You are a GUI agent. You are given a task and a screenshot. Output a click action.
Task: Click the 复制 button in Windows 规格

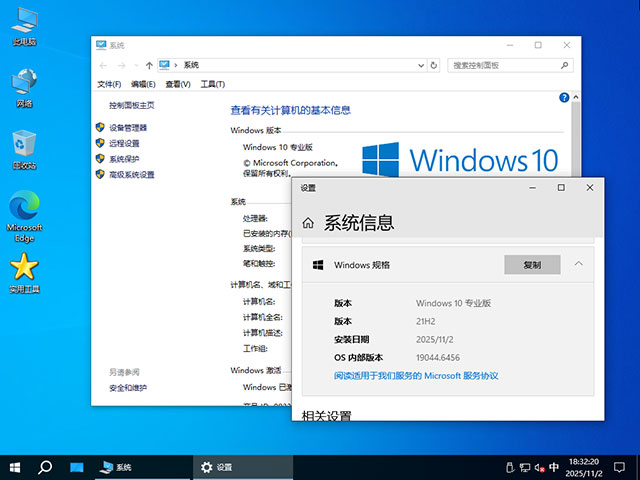coord(532,265)
